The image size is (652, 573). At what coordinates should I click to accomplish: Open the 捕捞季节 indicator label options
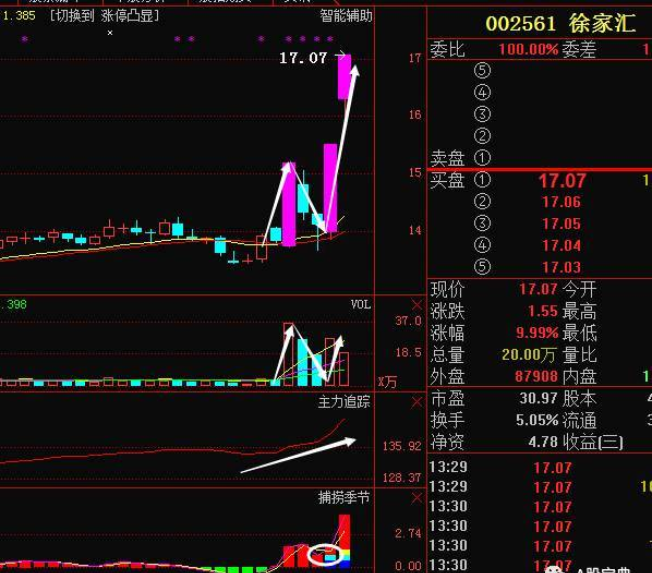pos(344,497)
